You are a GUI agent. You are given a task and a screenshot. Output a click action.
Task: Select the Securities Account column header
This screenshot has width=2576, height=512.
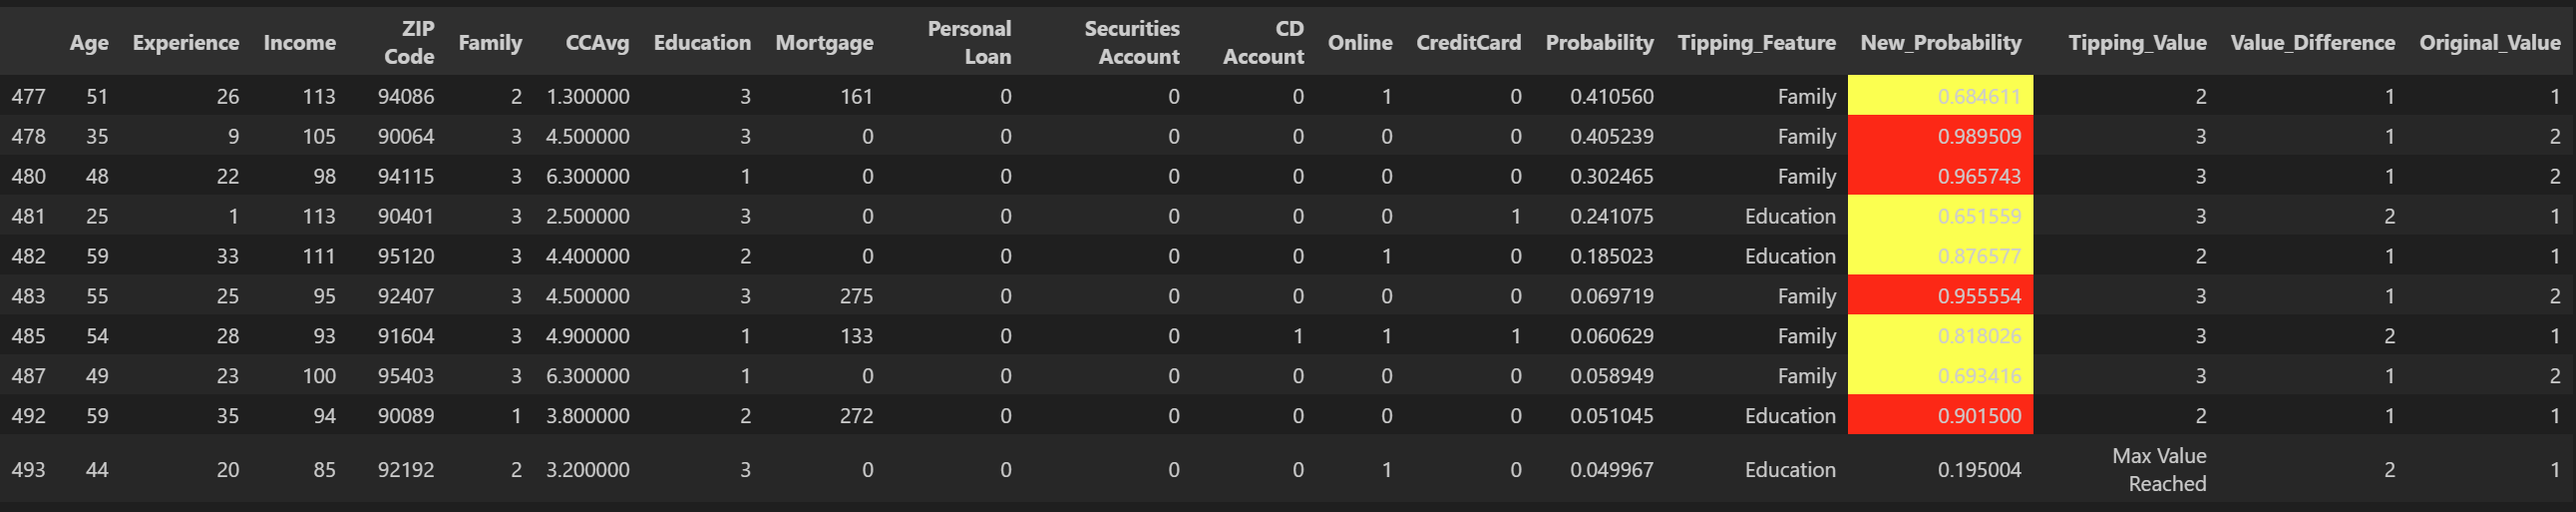pyautogui.click(x=1131, y=42)
